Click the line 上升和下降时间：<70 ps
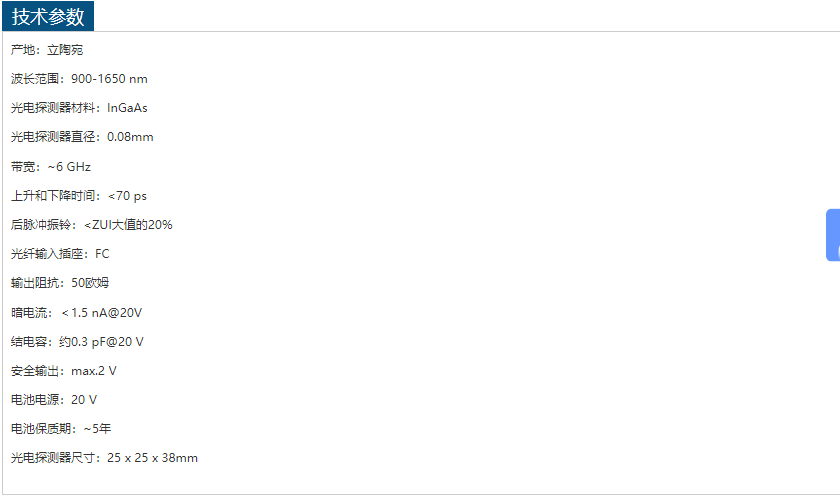840x496 pixels. coord(79,196)
